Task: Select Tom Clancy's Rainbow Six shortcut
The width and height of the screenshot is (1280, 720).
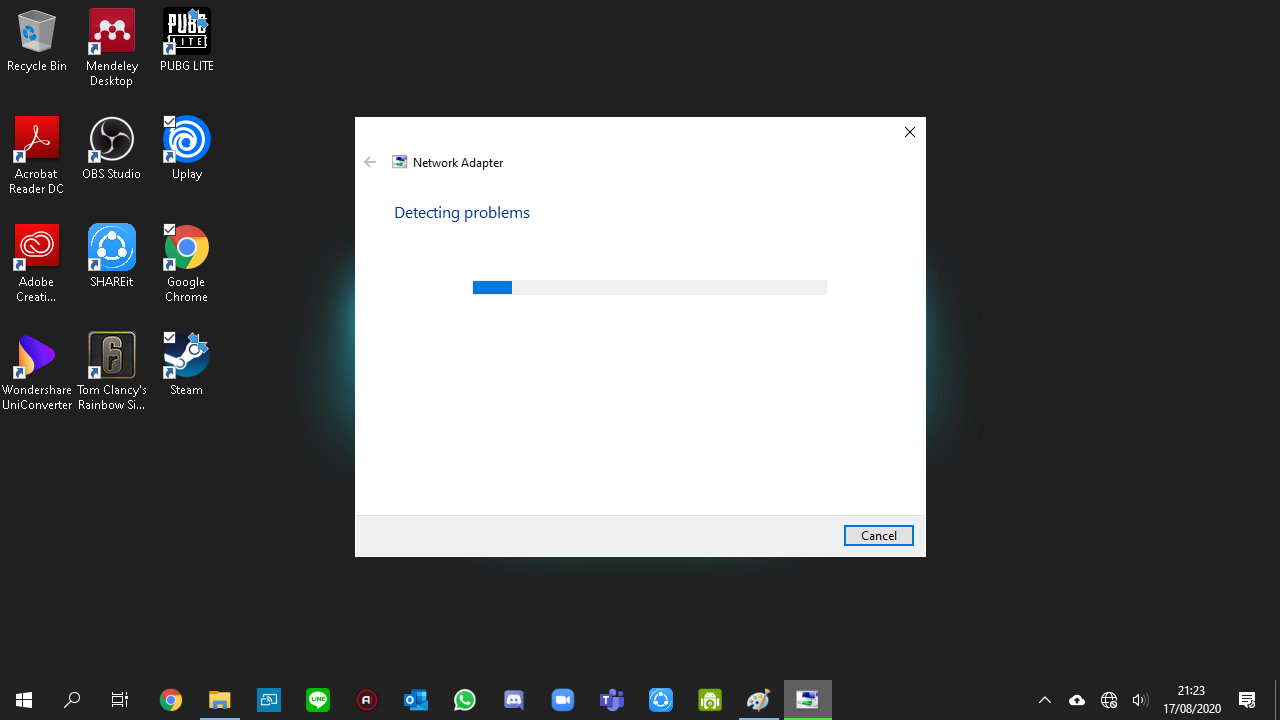Action: pos(112,372)
